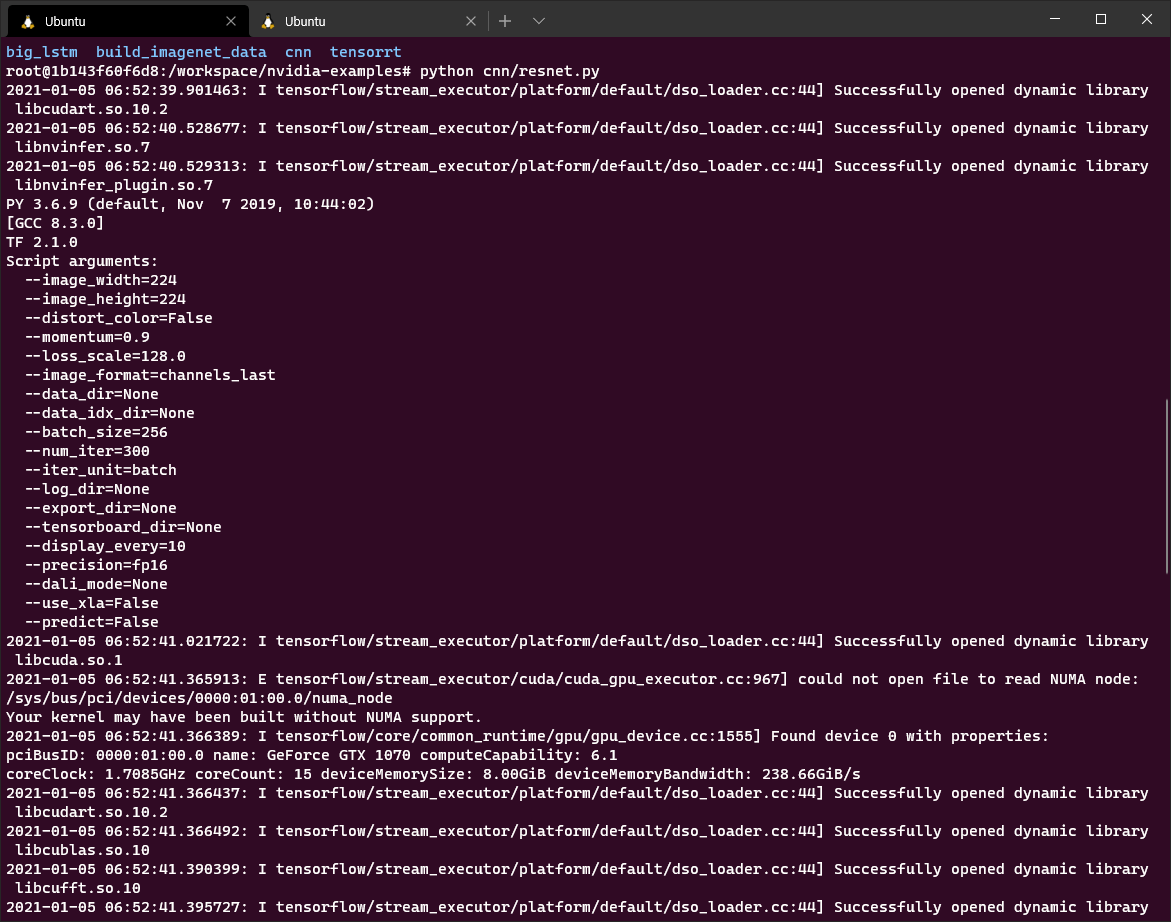
Task: Close the first Ubuntu tab
Action: 231,21
